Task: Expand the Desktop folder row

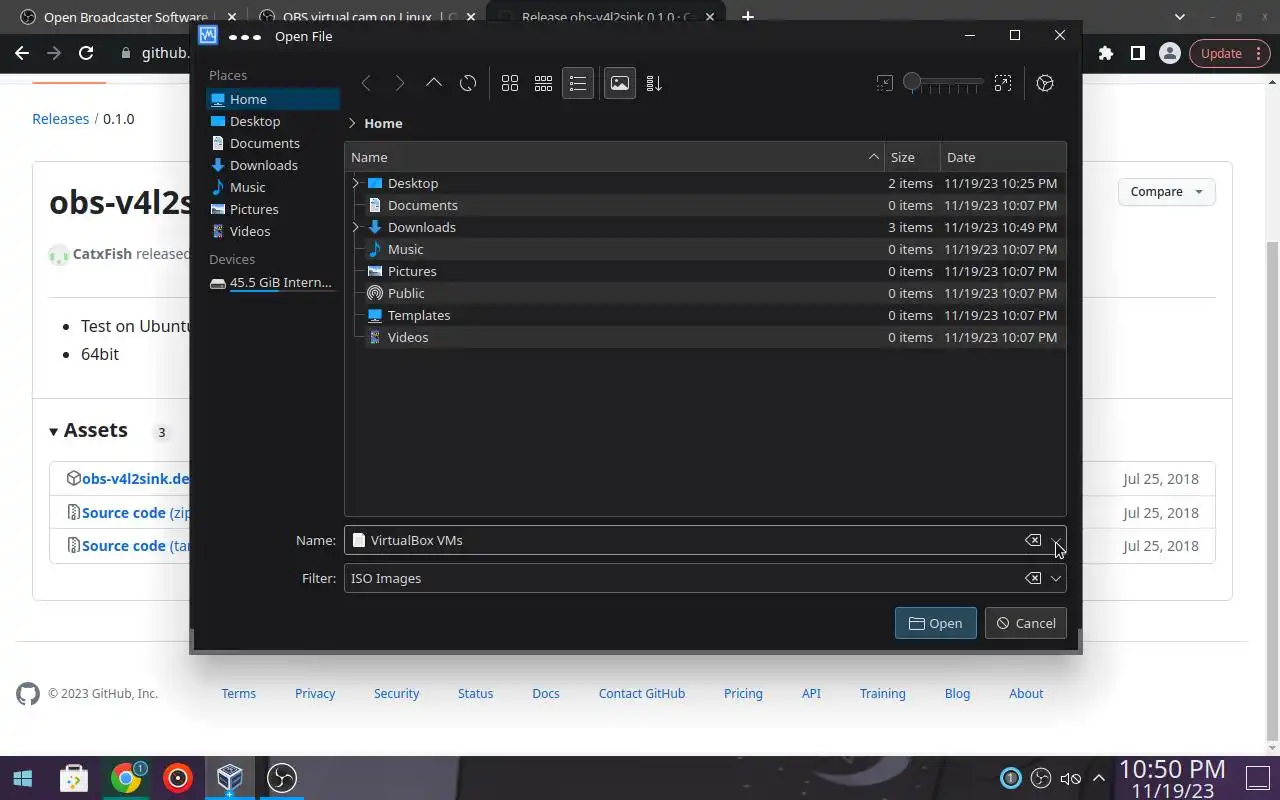Action: tap(356, 183)
